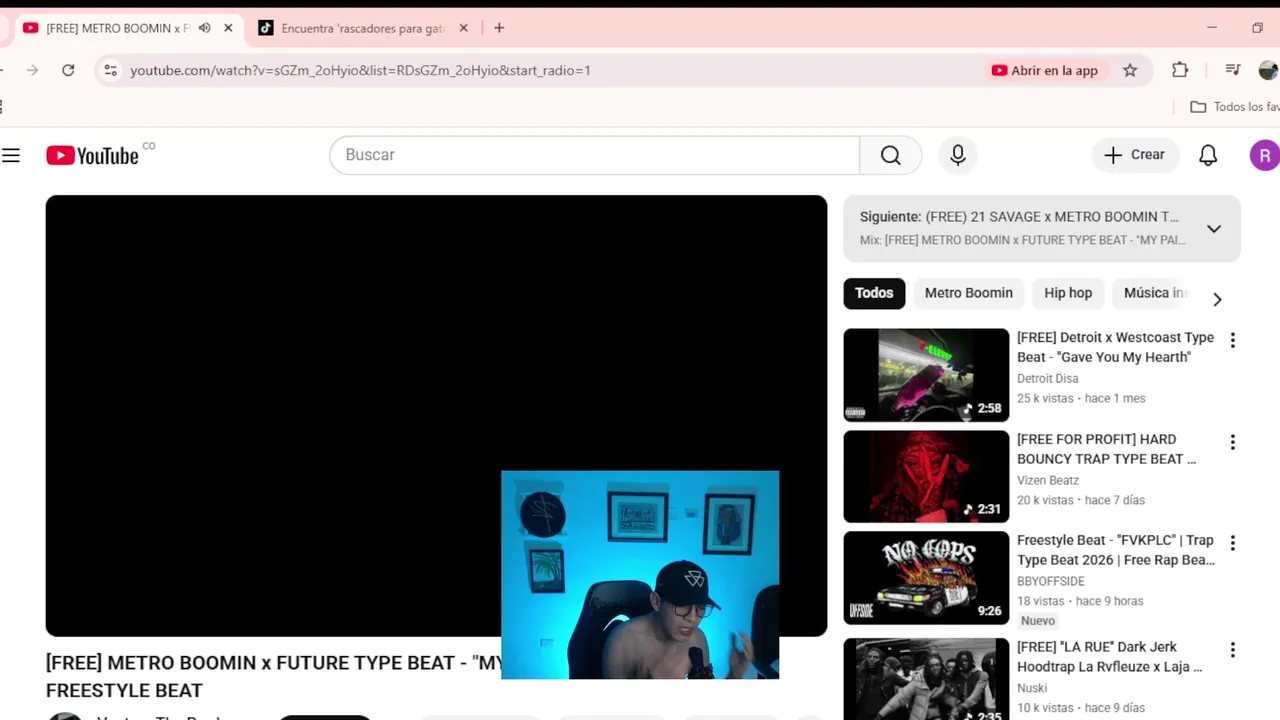This screenshot has width=1280, height=720.
Task: Open the account avatar menu
Action: coord(1264,155)
